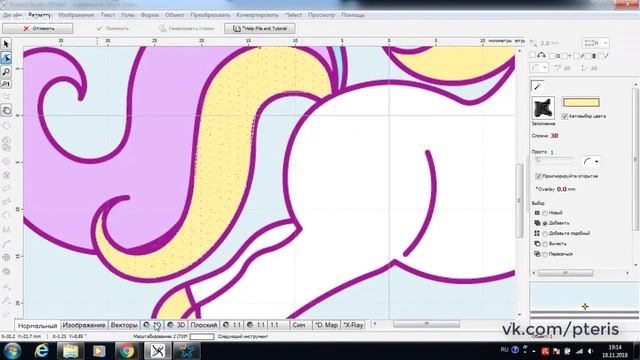This screenshot has height=360, width=640.
Task: Switch to the Плоский view tab
Action: [x=204, y=325]
